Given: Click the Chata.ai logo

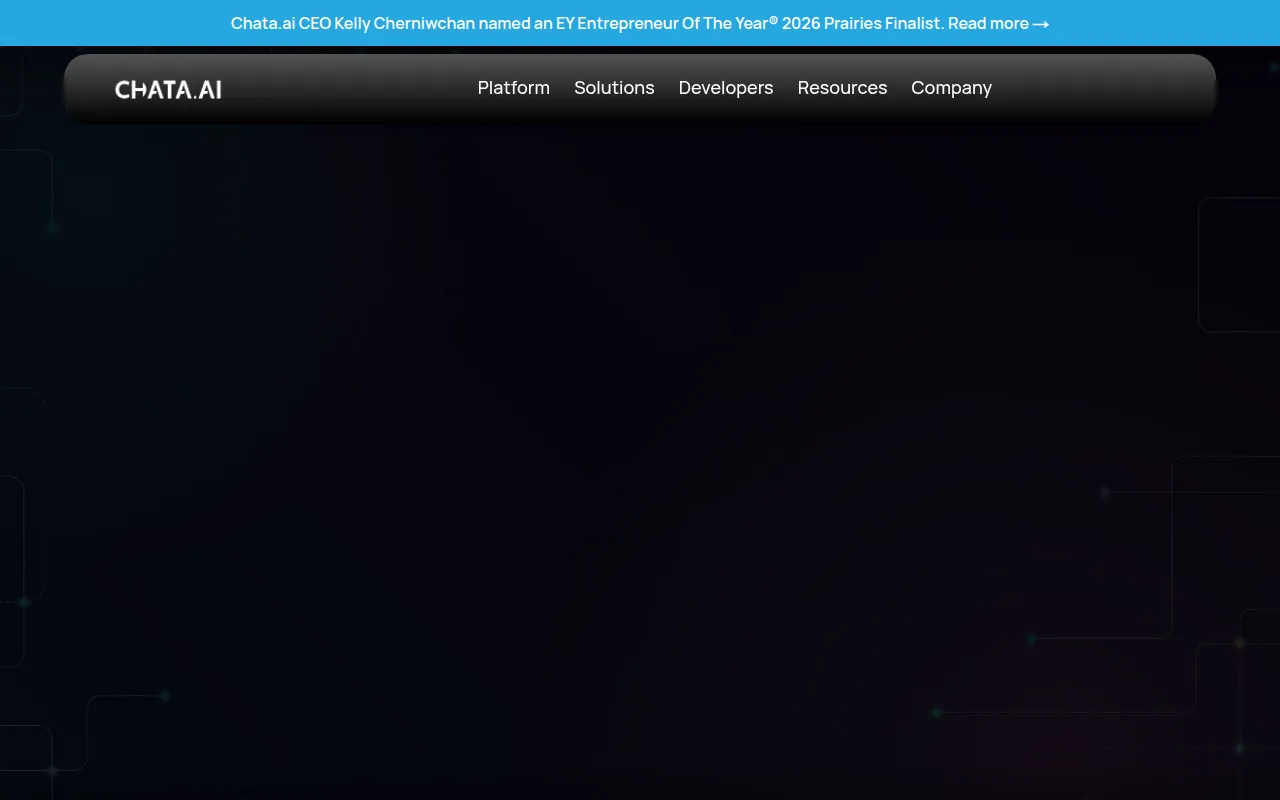Looking at the screenshot, I should pyautogui.click(x=168, y=89).
